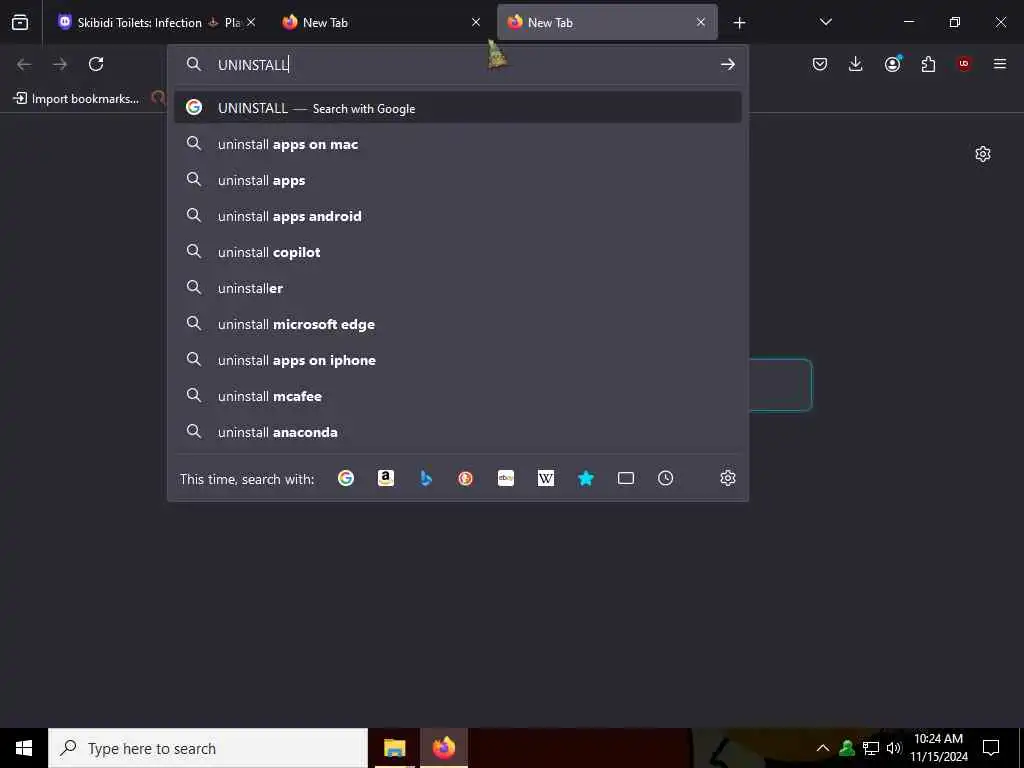Click the Type here to search box
This screenshot has width=1024, height=768.
click(x=208, y=748)
